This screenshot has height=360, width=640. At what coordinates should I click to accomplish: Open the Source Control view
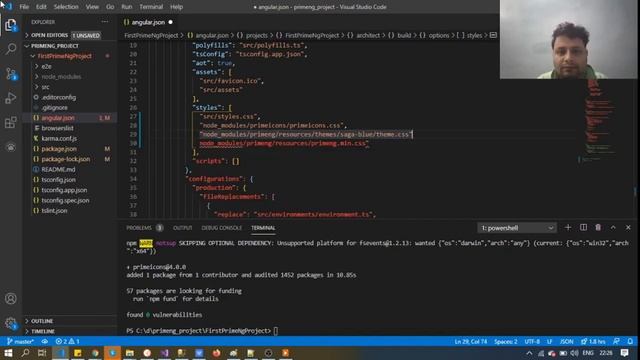coord(11,73)
